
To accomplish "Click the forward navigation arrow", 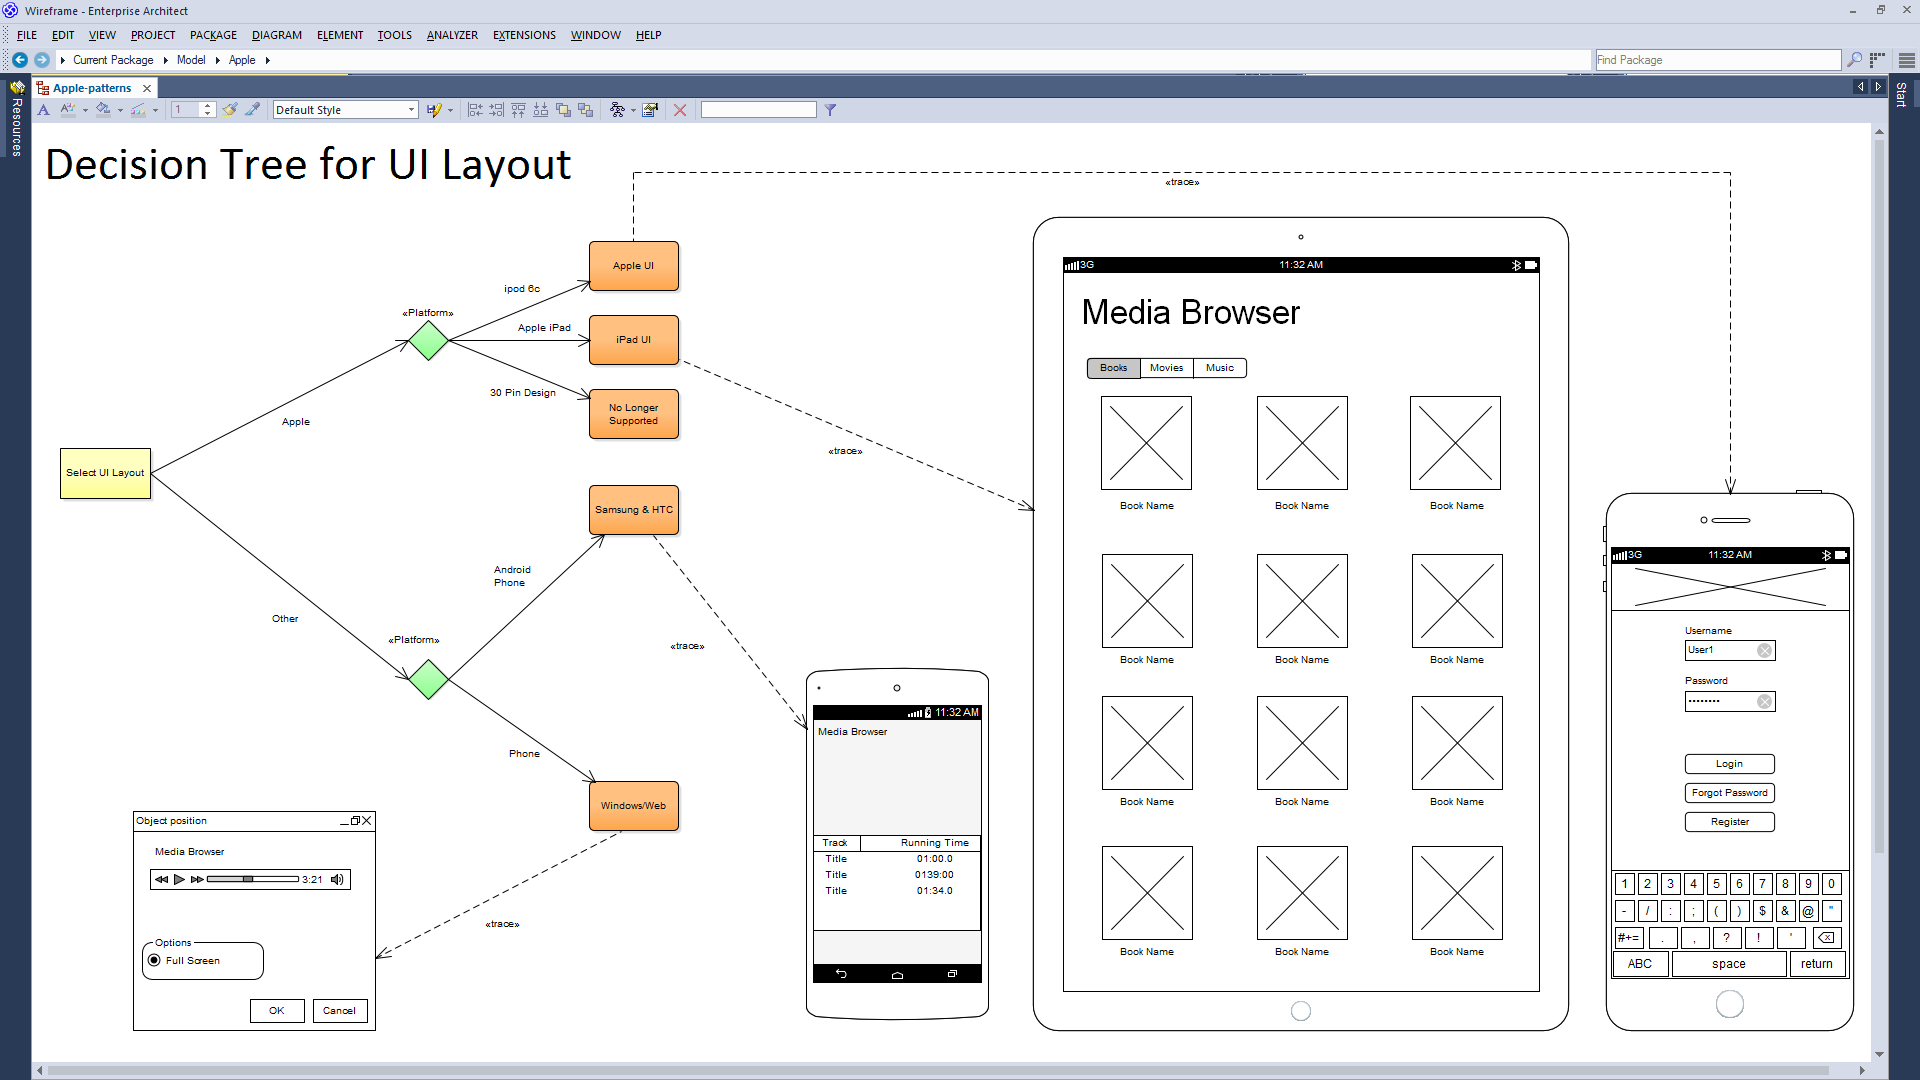I will pyautogui.click(x=42, y=60).
